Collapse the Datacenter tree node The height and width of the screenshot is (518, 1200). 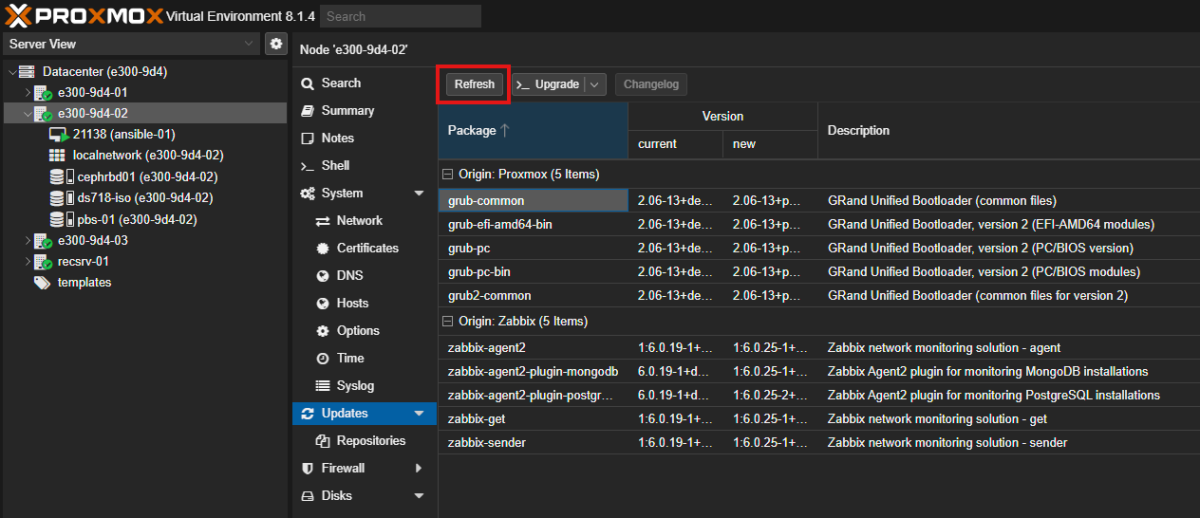coord(11,72)
